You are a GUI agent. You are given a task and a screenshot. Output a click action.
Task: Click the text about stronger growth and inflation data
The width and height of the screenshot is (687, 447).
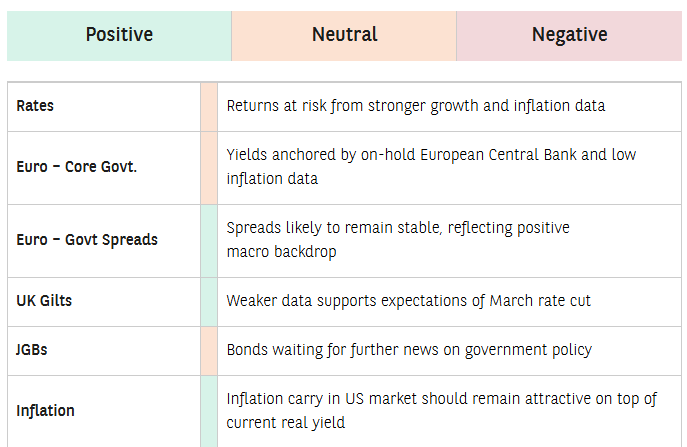point(416,106)
